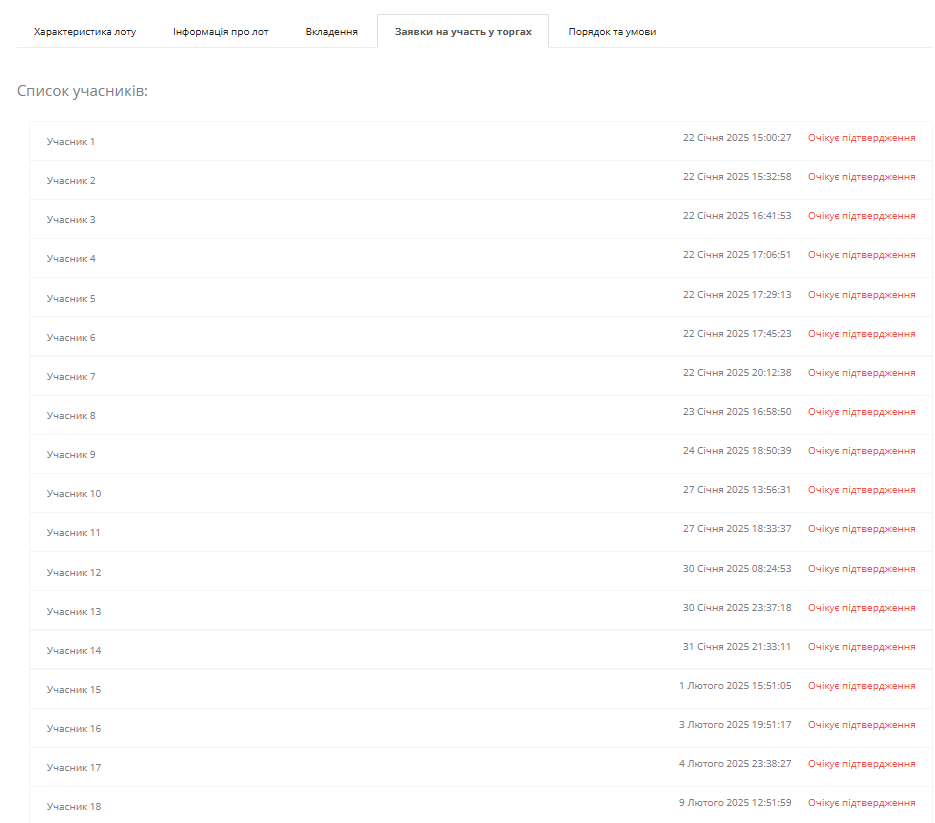Open the Вкладення tab
The width and height of the screenshot is (935, 823).
tap(331, 32)
